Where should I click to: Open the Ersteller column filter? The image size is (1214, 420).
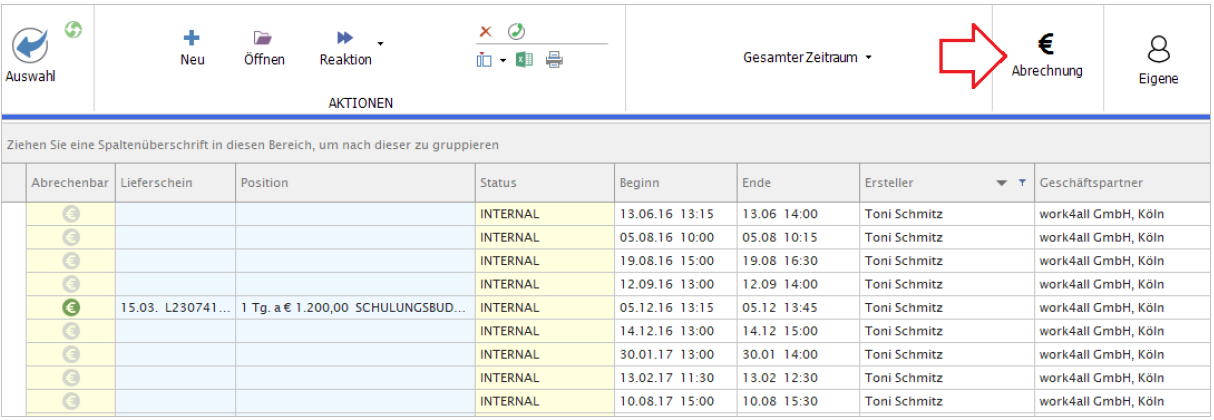coord(1021,183)
